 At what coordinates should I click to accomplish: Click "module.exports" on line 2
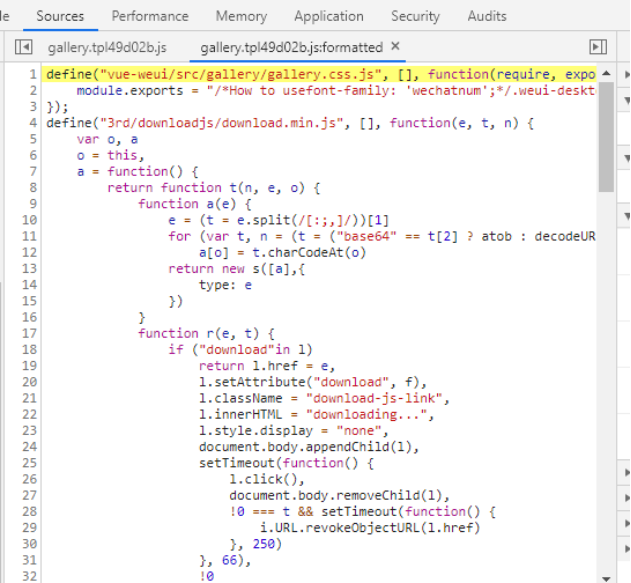tap(130, 91)
